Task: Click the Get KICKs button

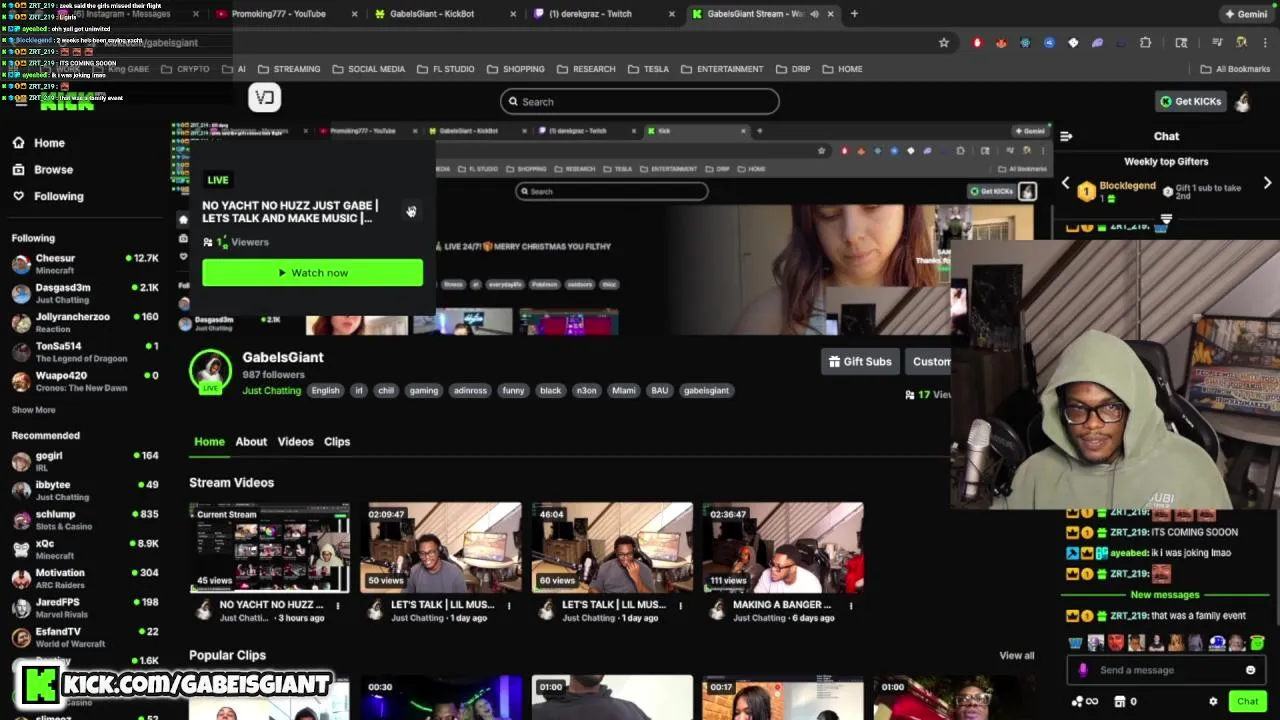Action: coord(1190,101)
